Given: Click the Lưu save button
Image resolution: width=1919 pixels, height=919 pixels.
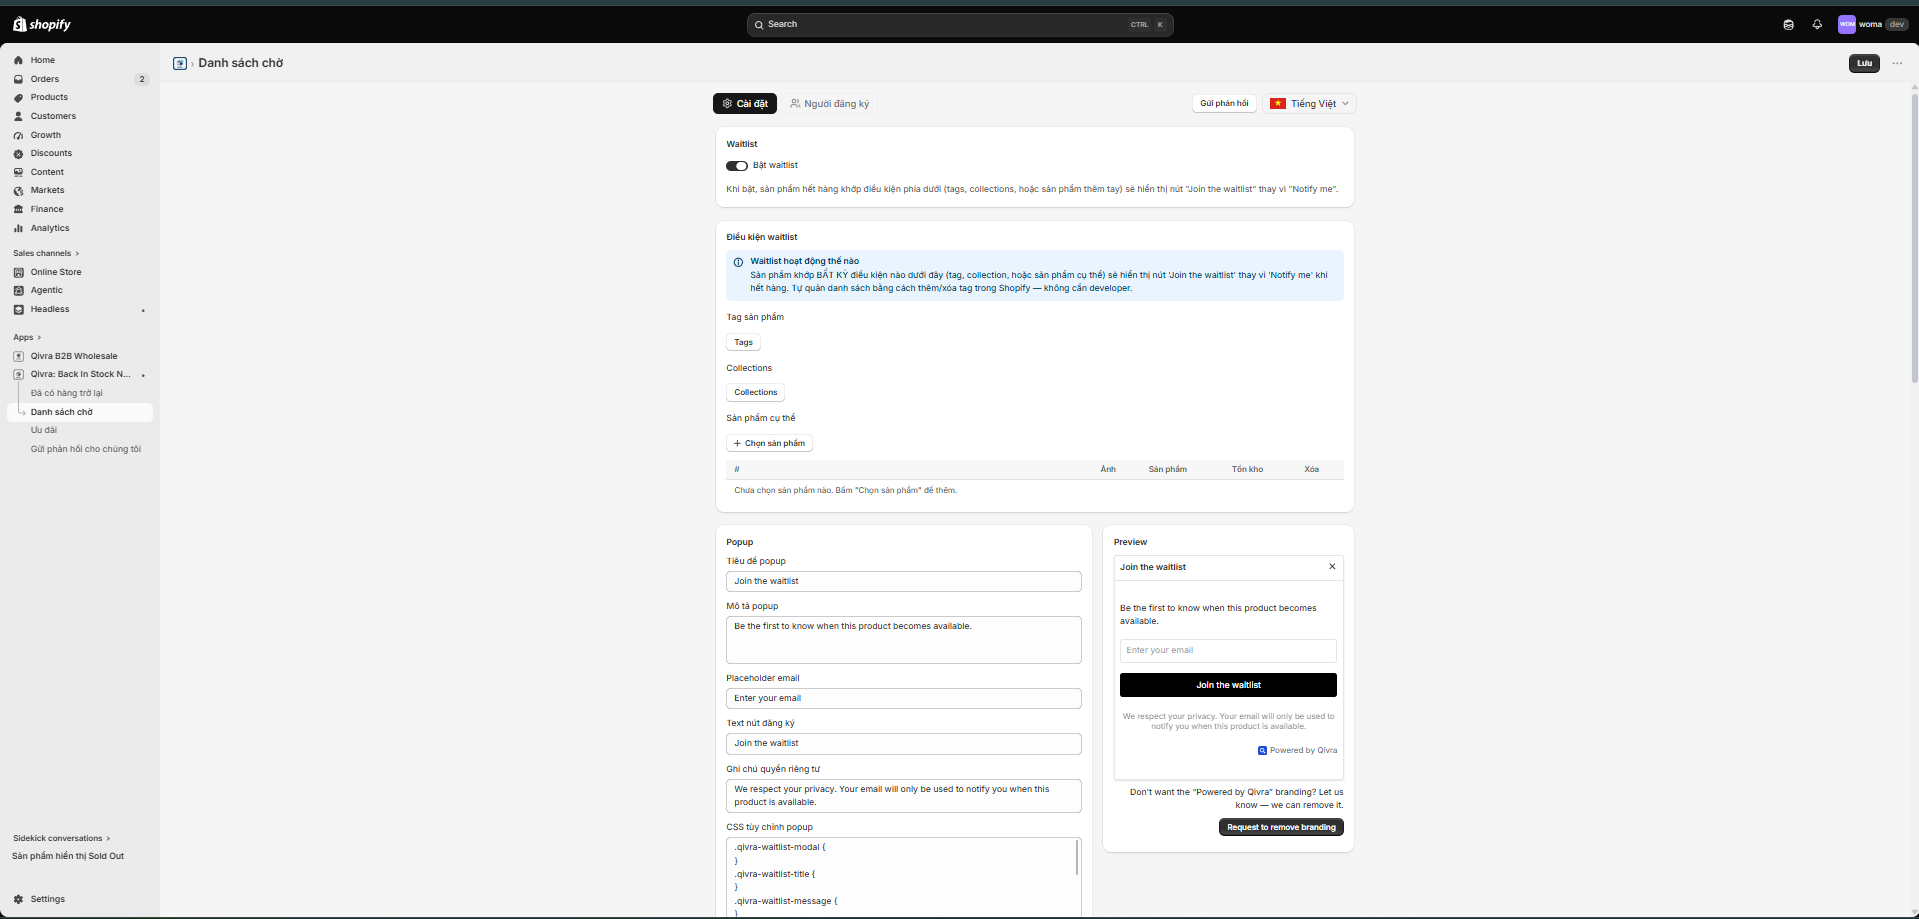Looking at the screenshot, I should pyautogui.click(x=1864, y=63).
